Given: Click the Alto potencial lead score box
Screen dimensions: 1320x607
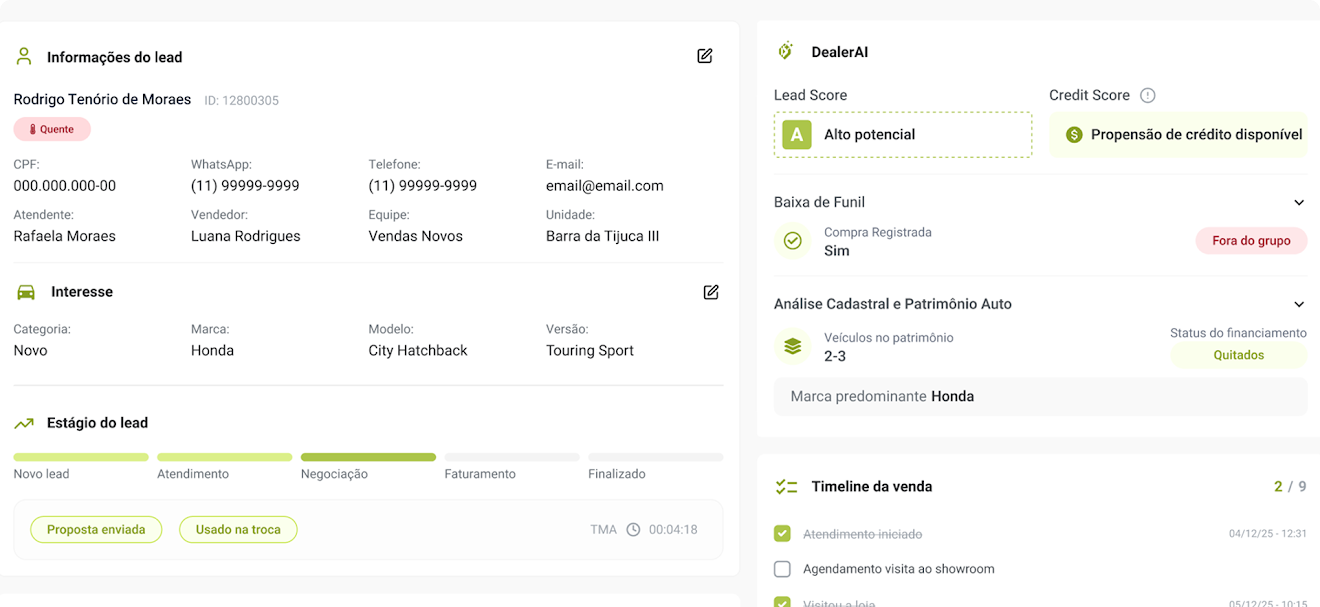Looking at the screenshot, I should [x=903, y=135].
